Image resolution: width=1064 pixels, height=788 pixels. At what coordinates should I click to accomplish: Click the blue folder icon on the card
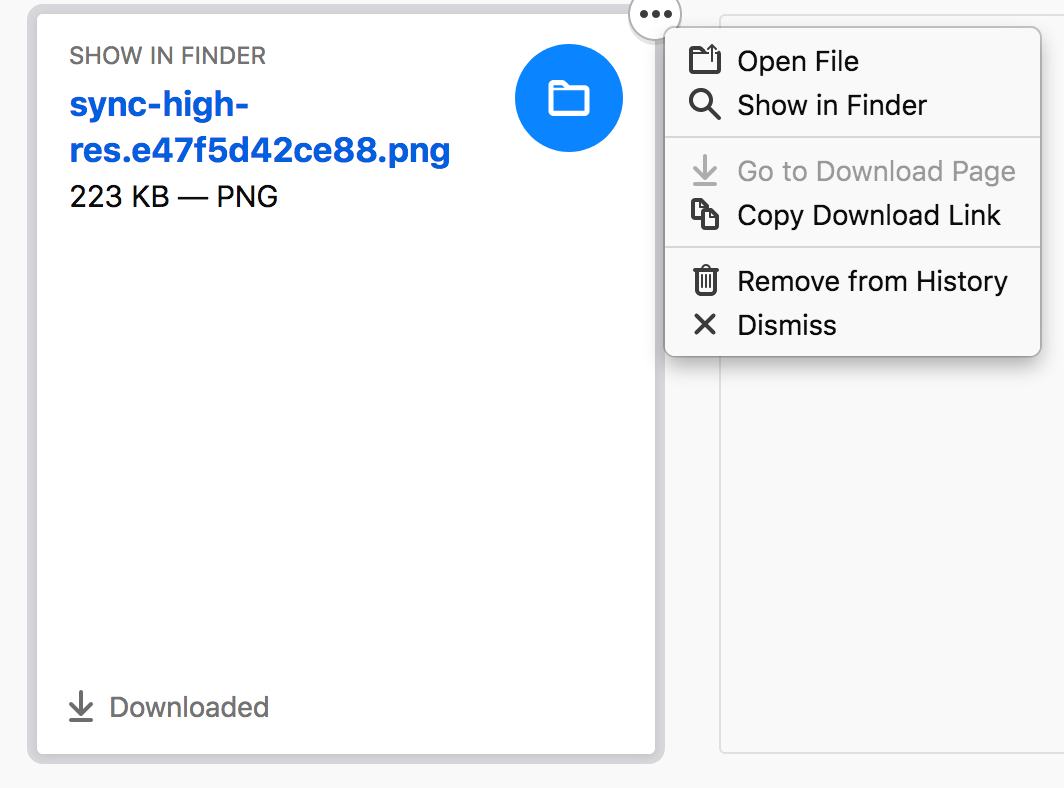pyautogui.click(x=569, y=98)
